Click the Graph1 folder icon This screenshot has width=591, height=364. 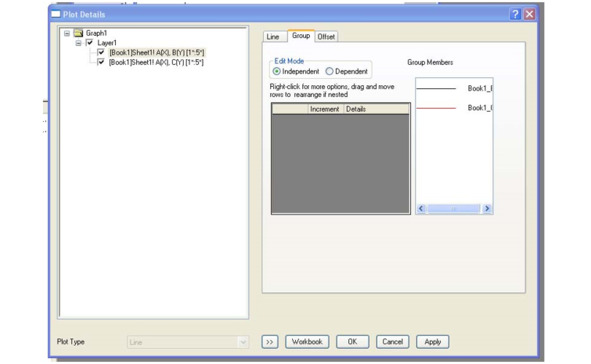point(78,33)
